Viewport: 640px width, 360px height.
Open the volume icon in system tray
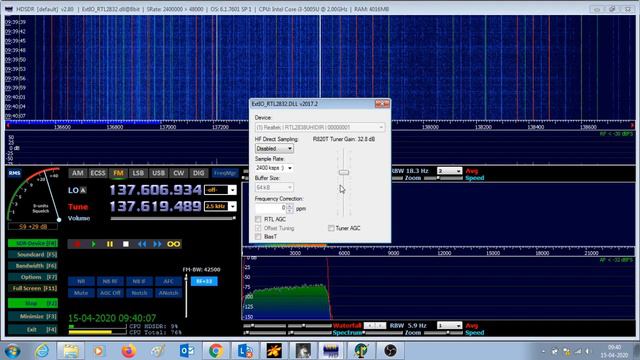click(x=588, y=351)
